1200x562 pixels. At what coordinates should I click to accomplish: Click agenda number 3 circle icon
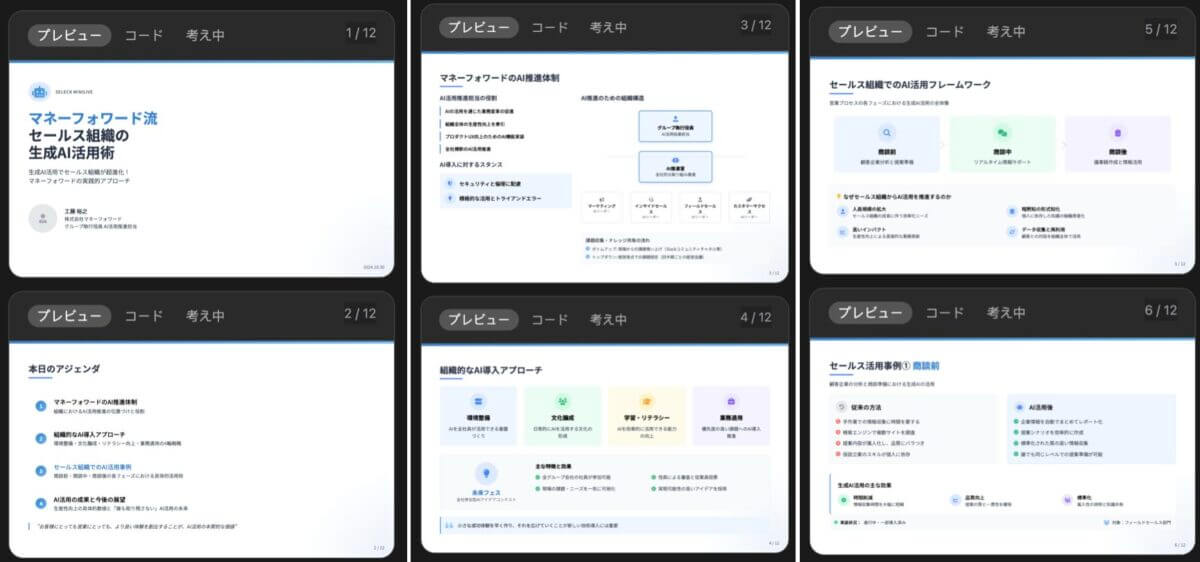[x=41, y=470]
